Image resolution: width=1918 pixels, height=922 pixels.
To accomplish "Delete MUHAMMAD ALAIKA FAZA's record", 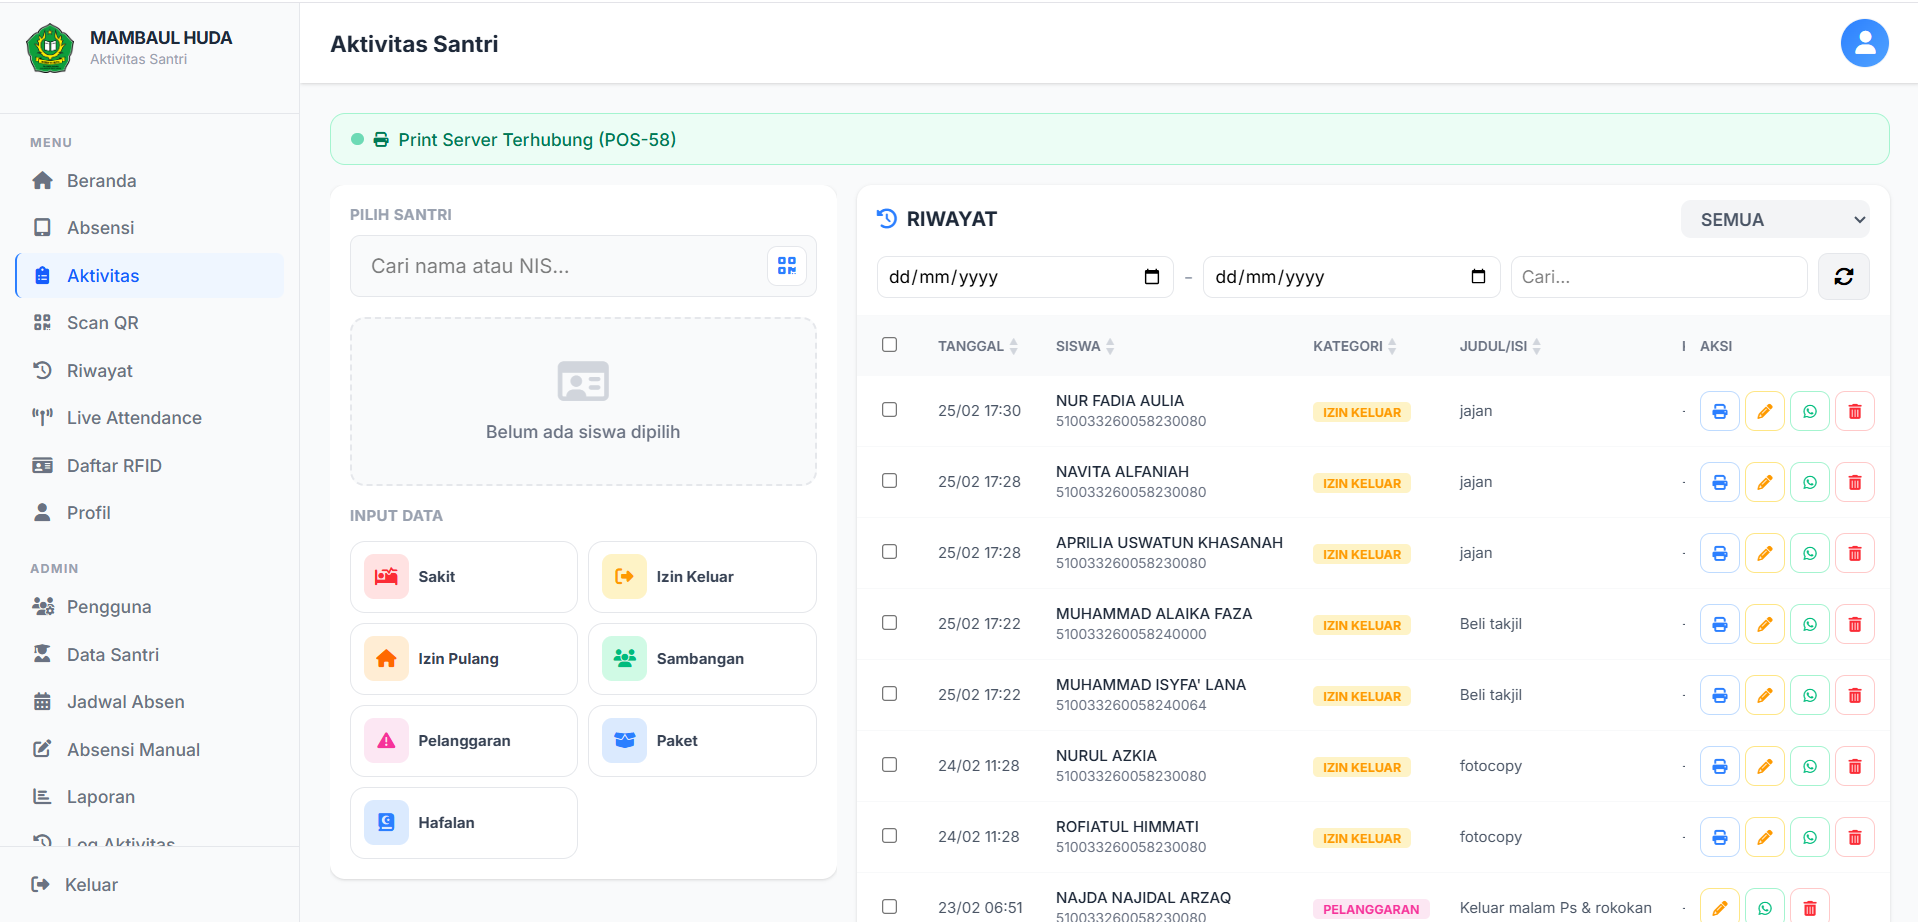I will [x=1854, y=625].
